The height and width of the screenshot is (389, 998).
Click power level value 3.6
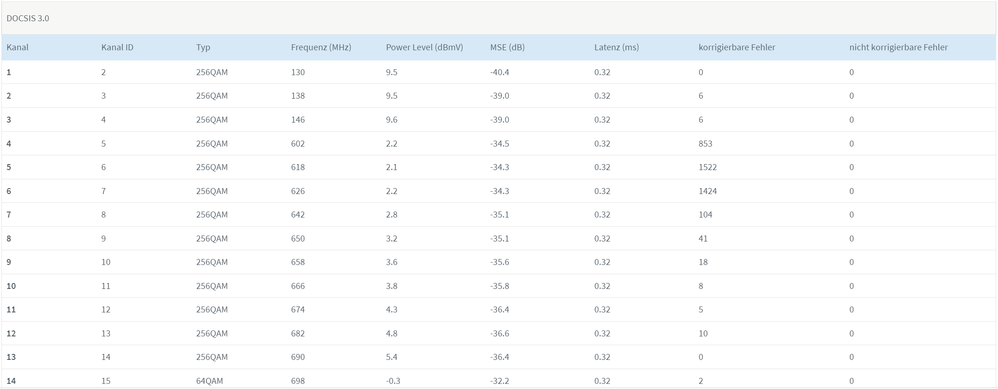tap(391, 262)
